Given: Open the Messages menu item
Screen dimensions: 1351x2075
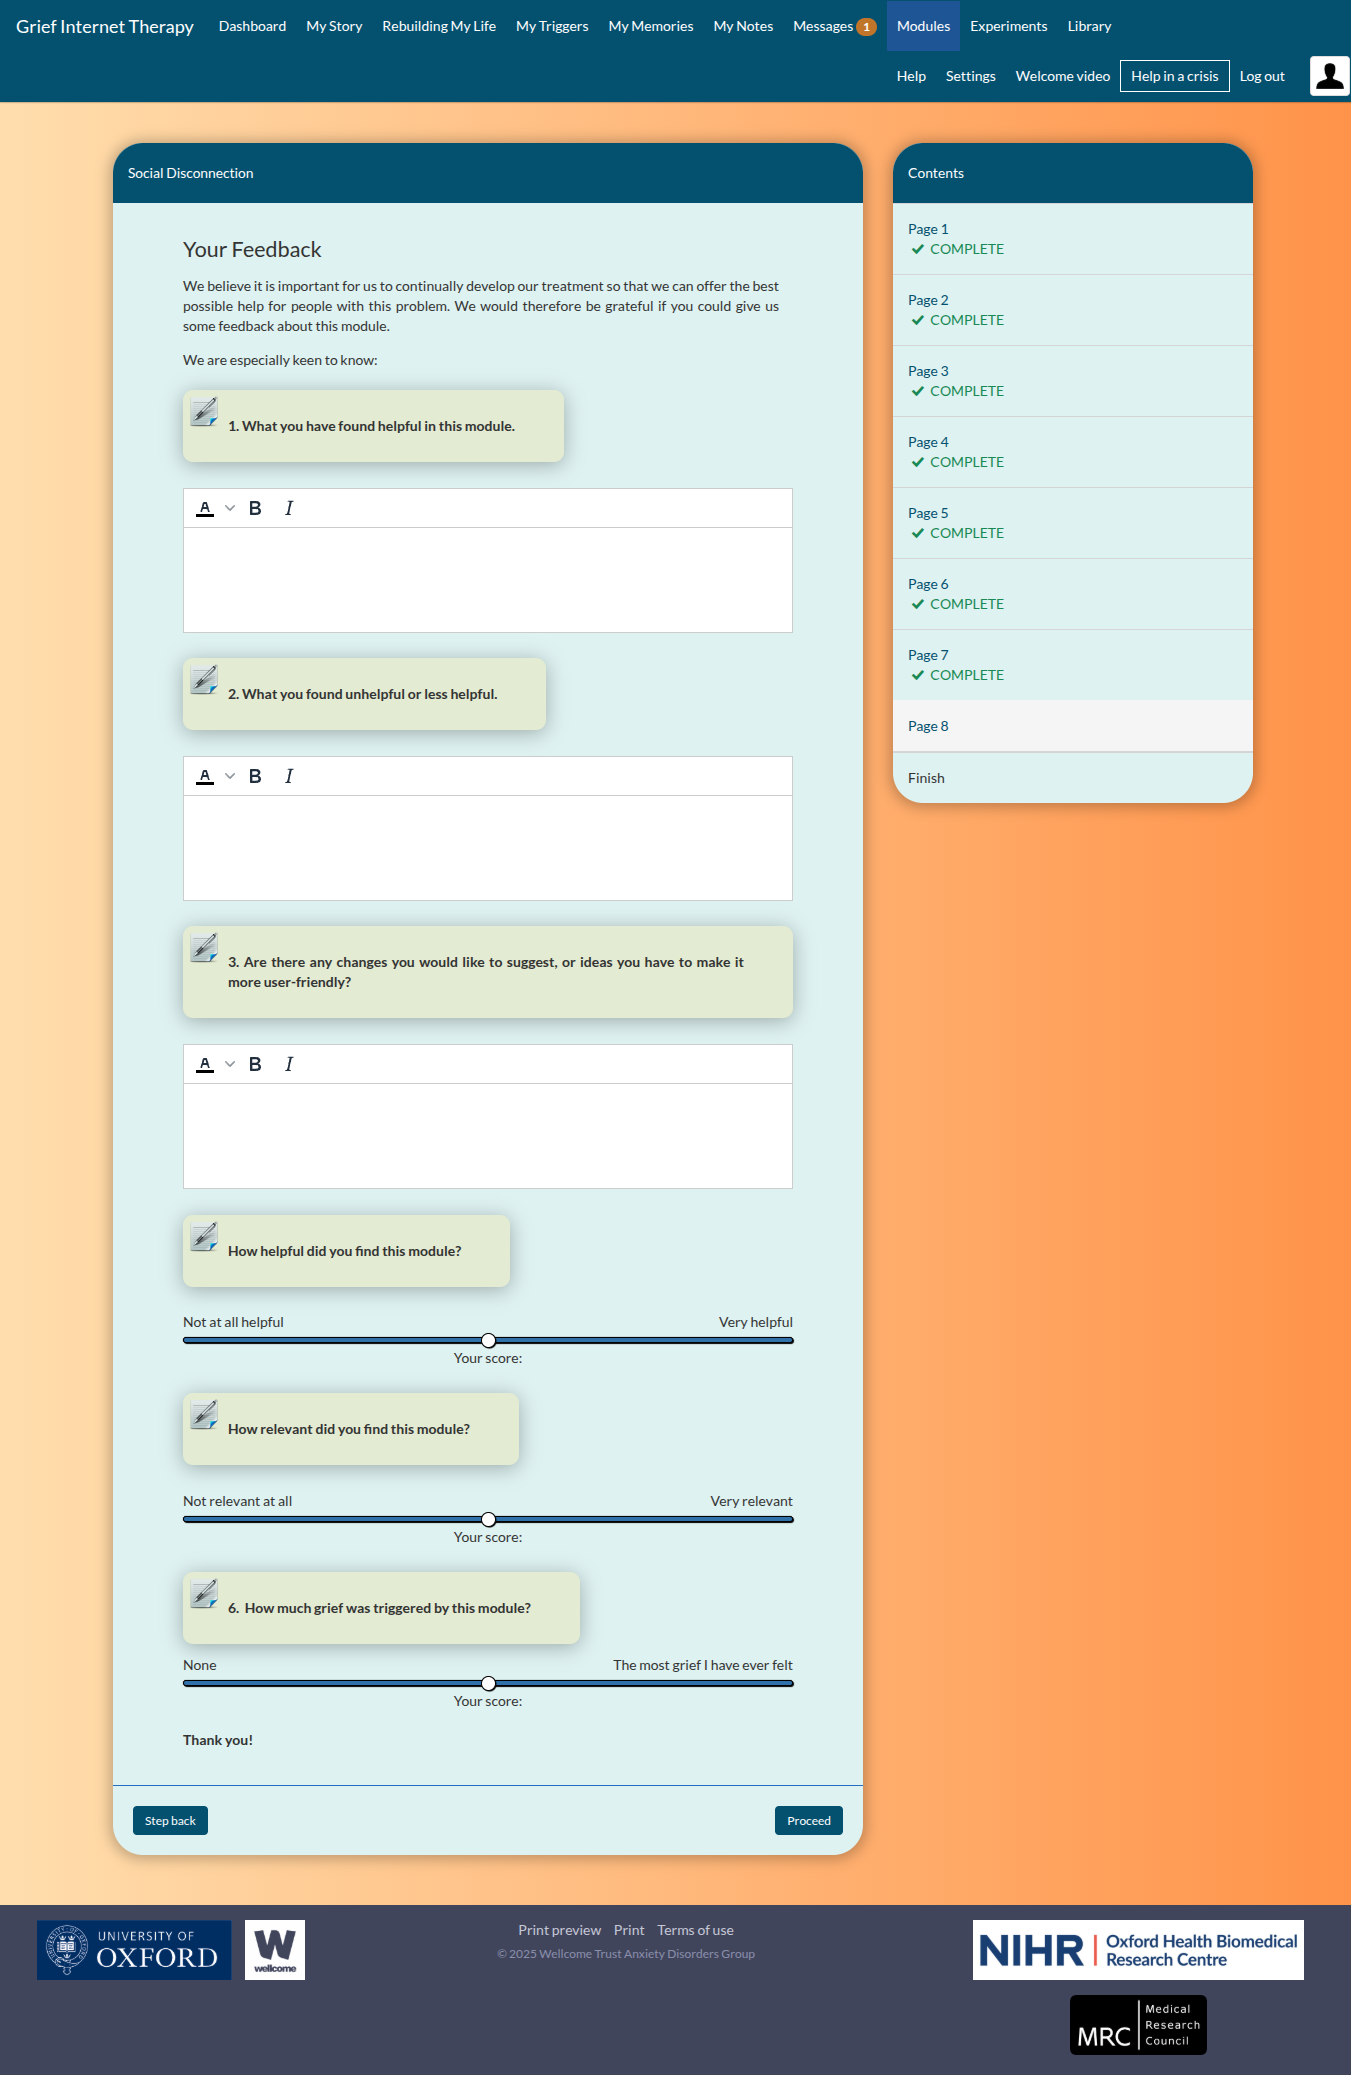Looking at the screenshot, I should [x=834, y=26].
